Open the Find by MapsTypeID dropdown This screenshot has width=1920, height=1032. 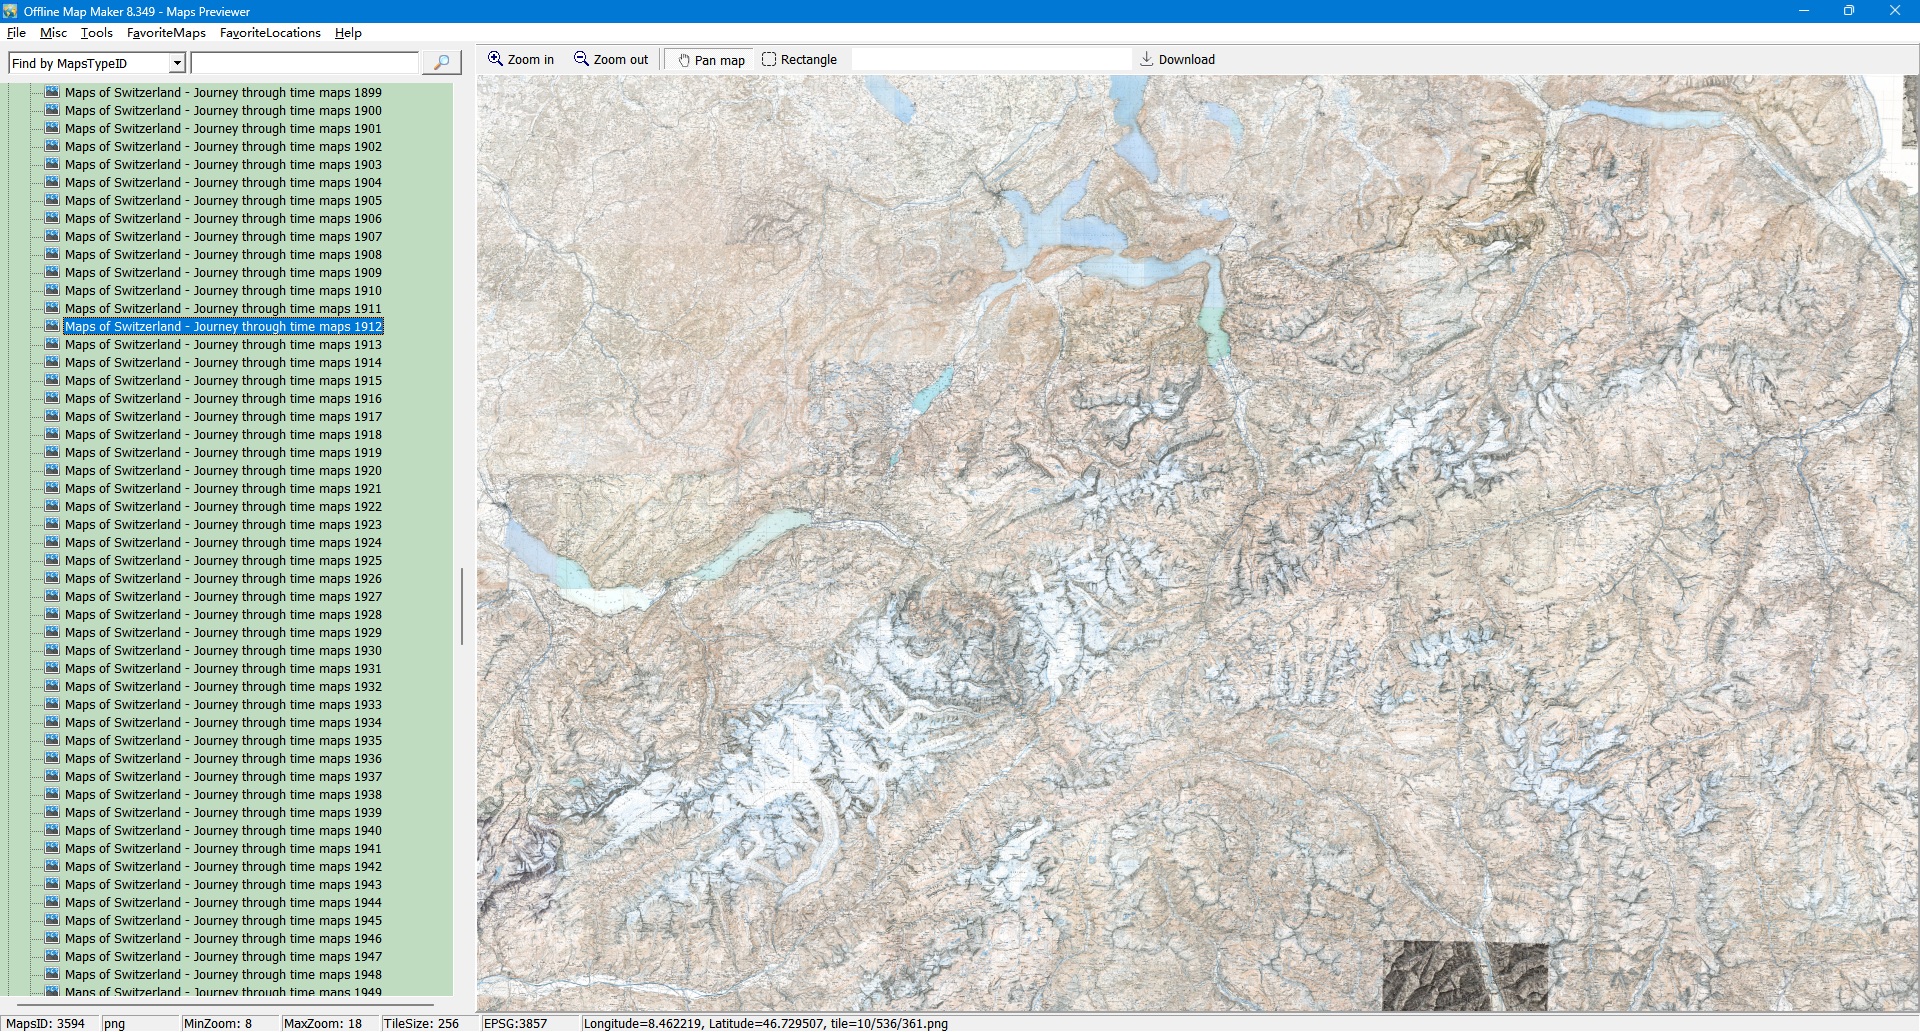[x=177, y=63]
